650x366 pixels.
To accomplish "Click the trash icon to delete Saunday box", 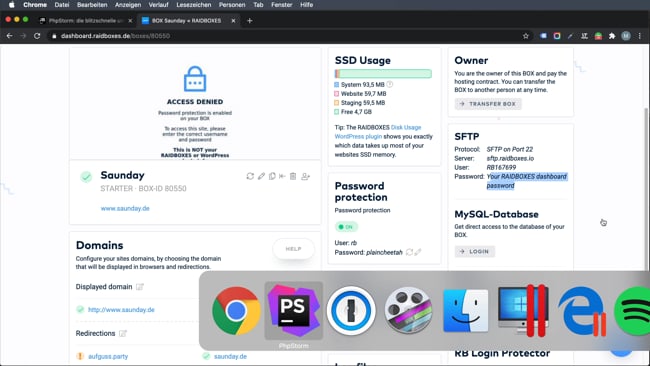I will click(x=293, y=176).
